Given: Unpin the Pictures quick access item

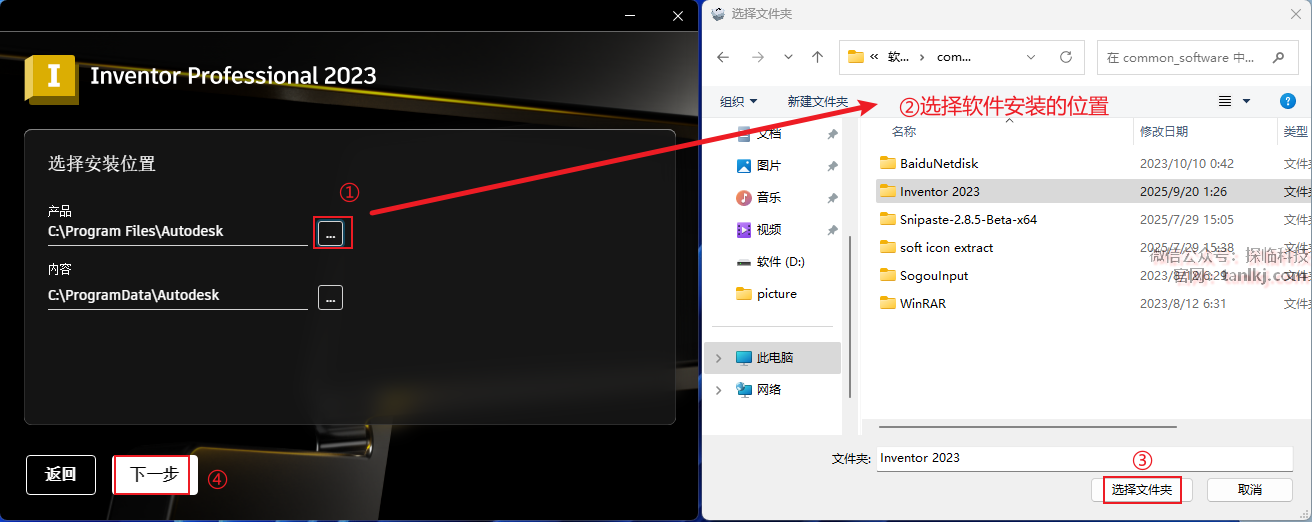Looking at the screenshot, I should point(832,166).
